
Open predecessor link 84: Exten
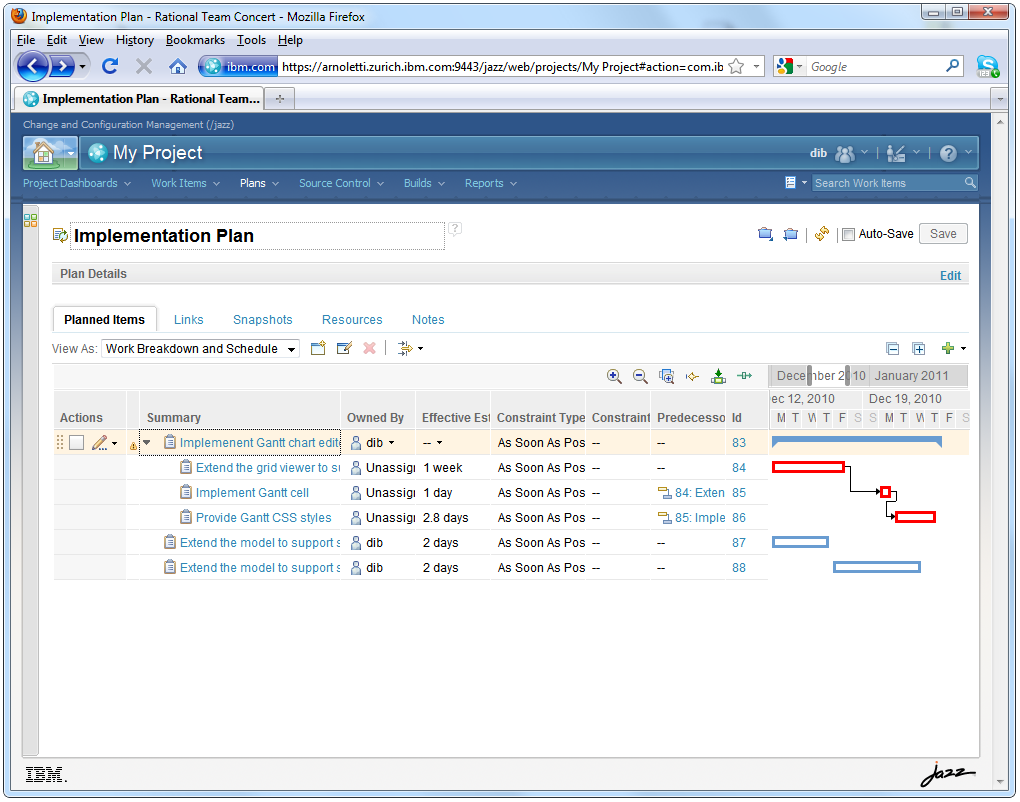[700, 493]
